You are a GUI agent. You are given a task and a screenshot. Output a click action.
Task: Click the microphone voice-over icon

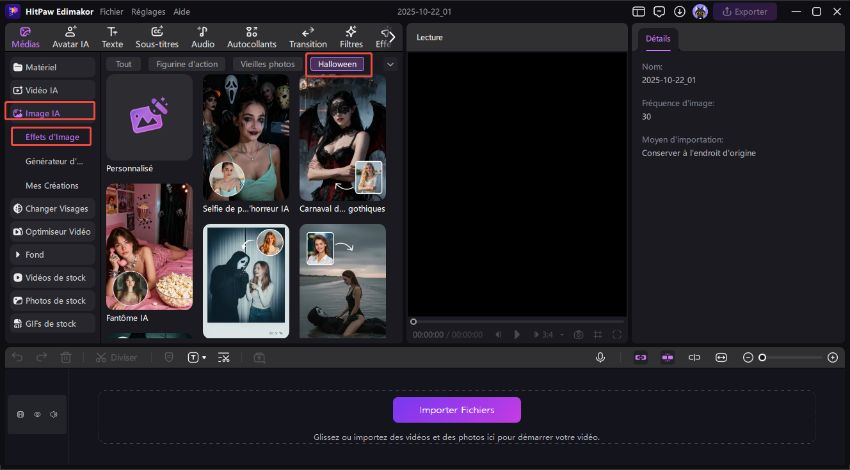600,357
